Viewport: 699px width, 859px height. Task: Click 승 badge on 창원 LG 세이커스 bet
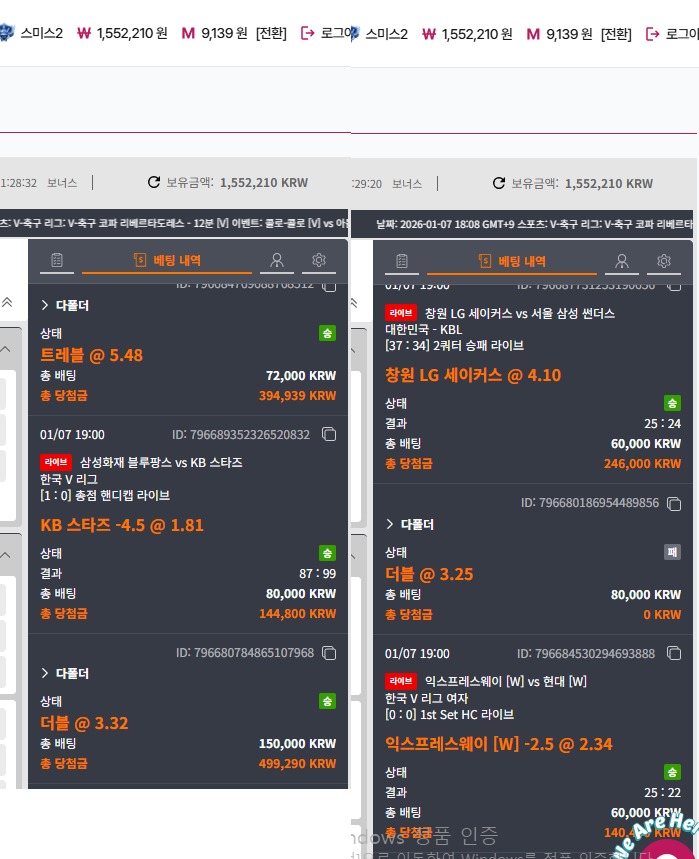(x=673, y=403)
